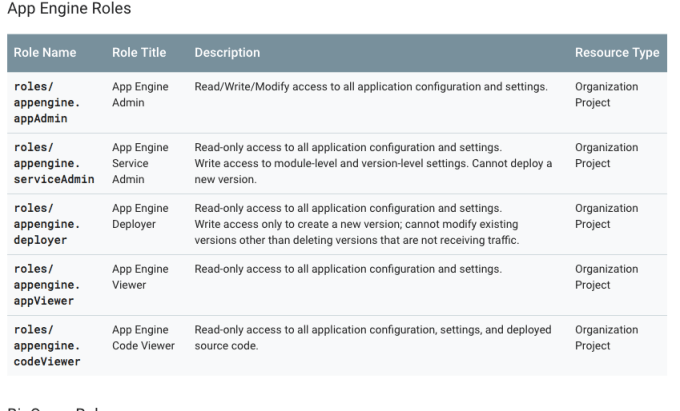
Task: Click the Role Title column header
Action: point(139,52)
